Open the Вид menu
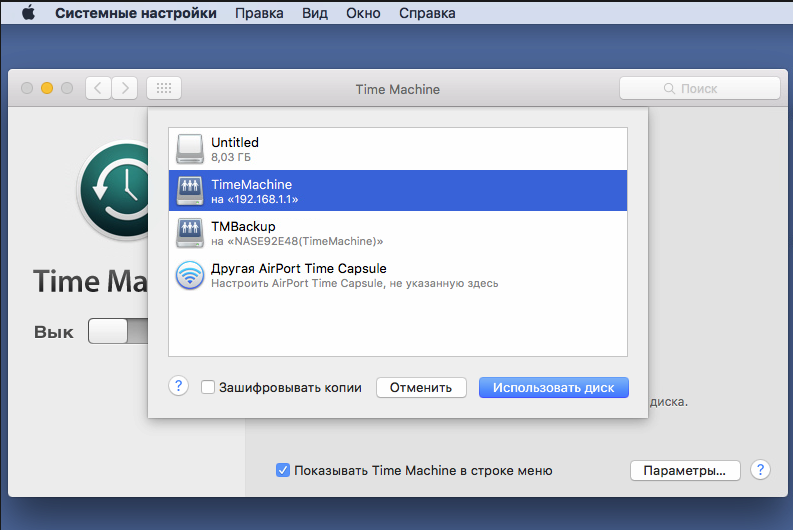The image size is (793, 530). 315,14
